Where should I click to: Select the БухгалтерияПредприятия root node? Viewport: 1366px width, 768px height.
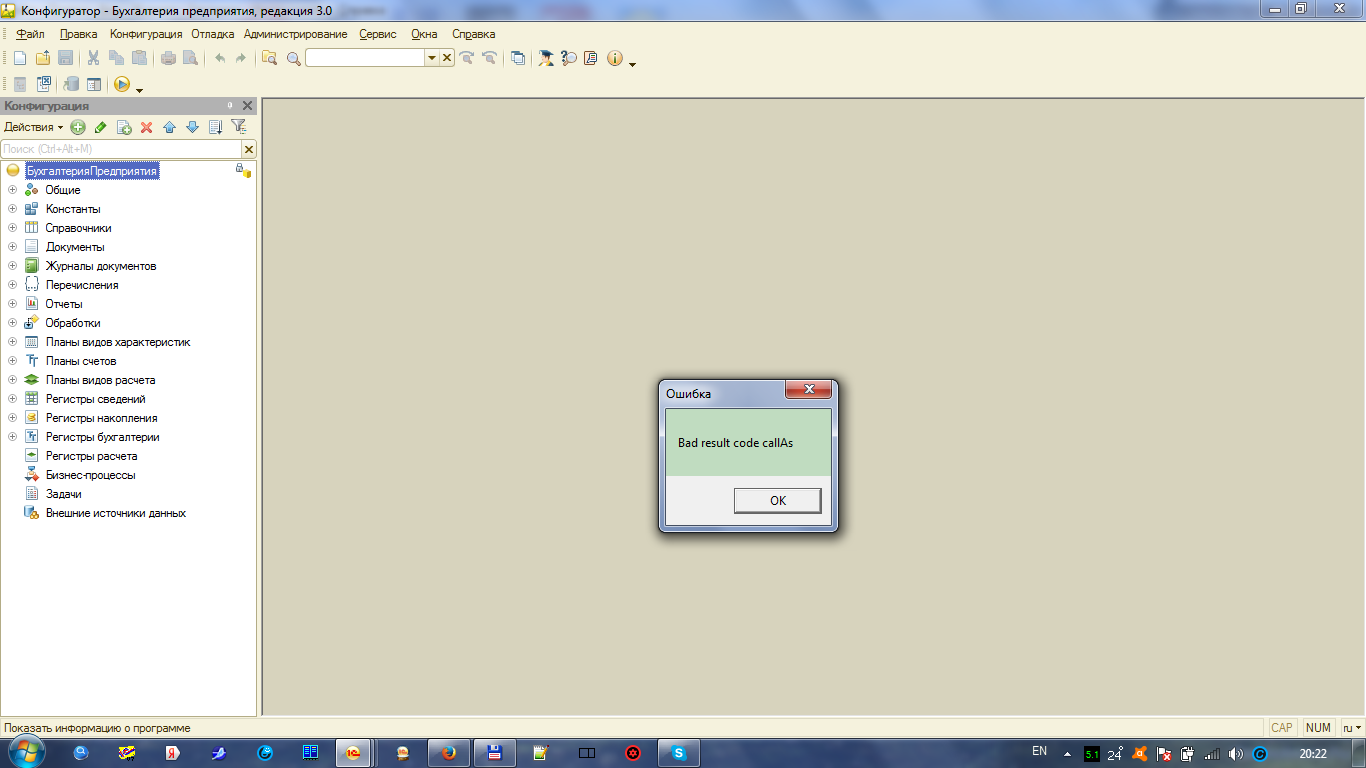[x=92, y=171]
